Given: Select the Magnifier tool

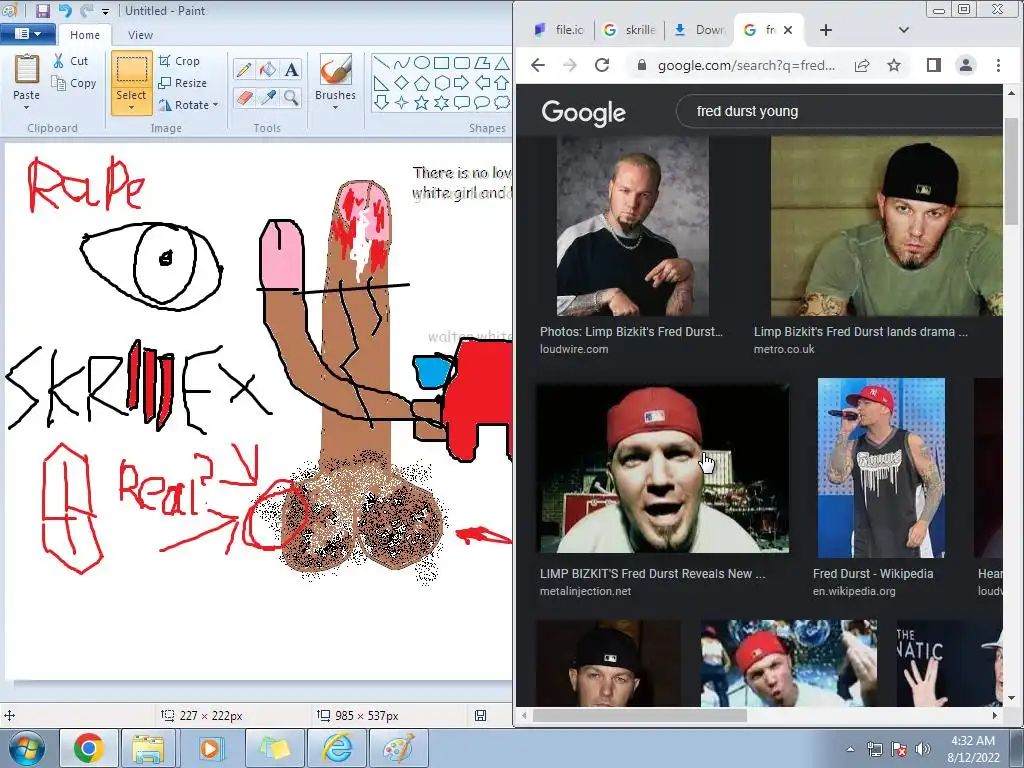Looking at the screenshot, I should click(291, 97).
